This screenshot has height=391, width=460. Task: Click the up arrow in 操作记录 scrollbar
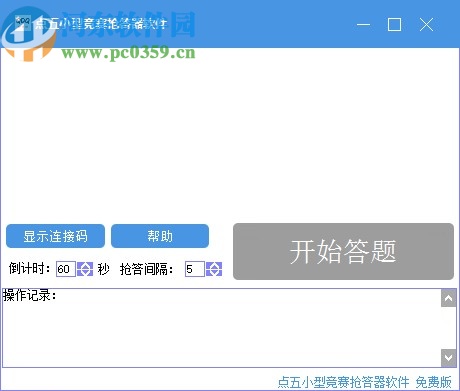pyautogui.click(x=448, y=298)
